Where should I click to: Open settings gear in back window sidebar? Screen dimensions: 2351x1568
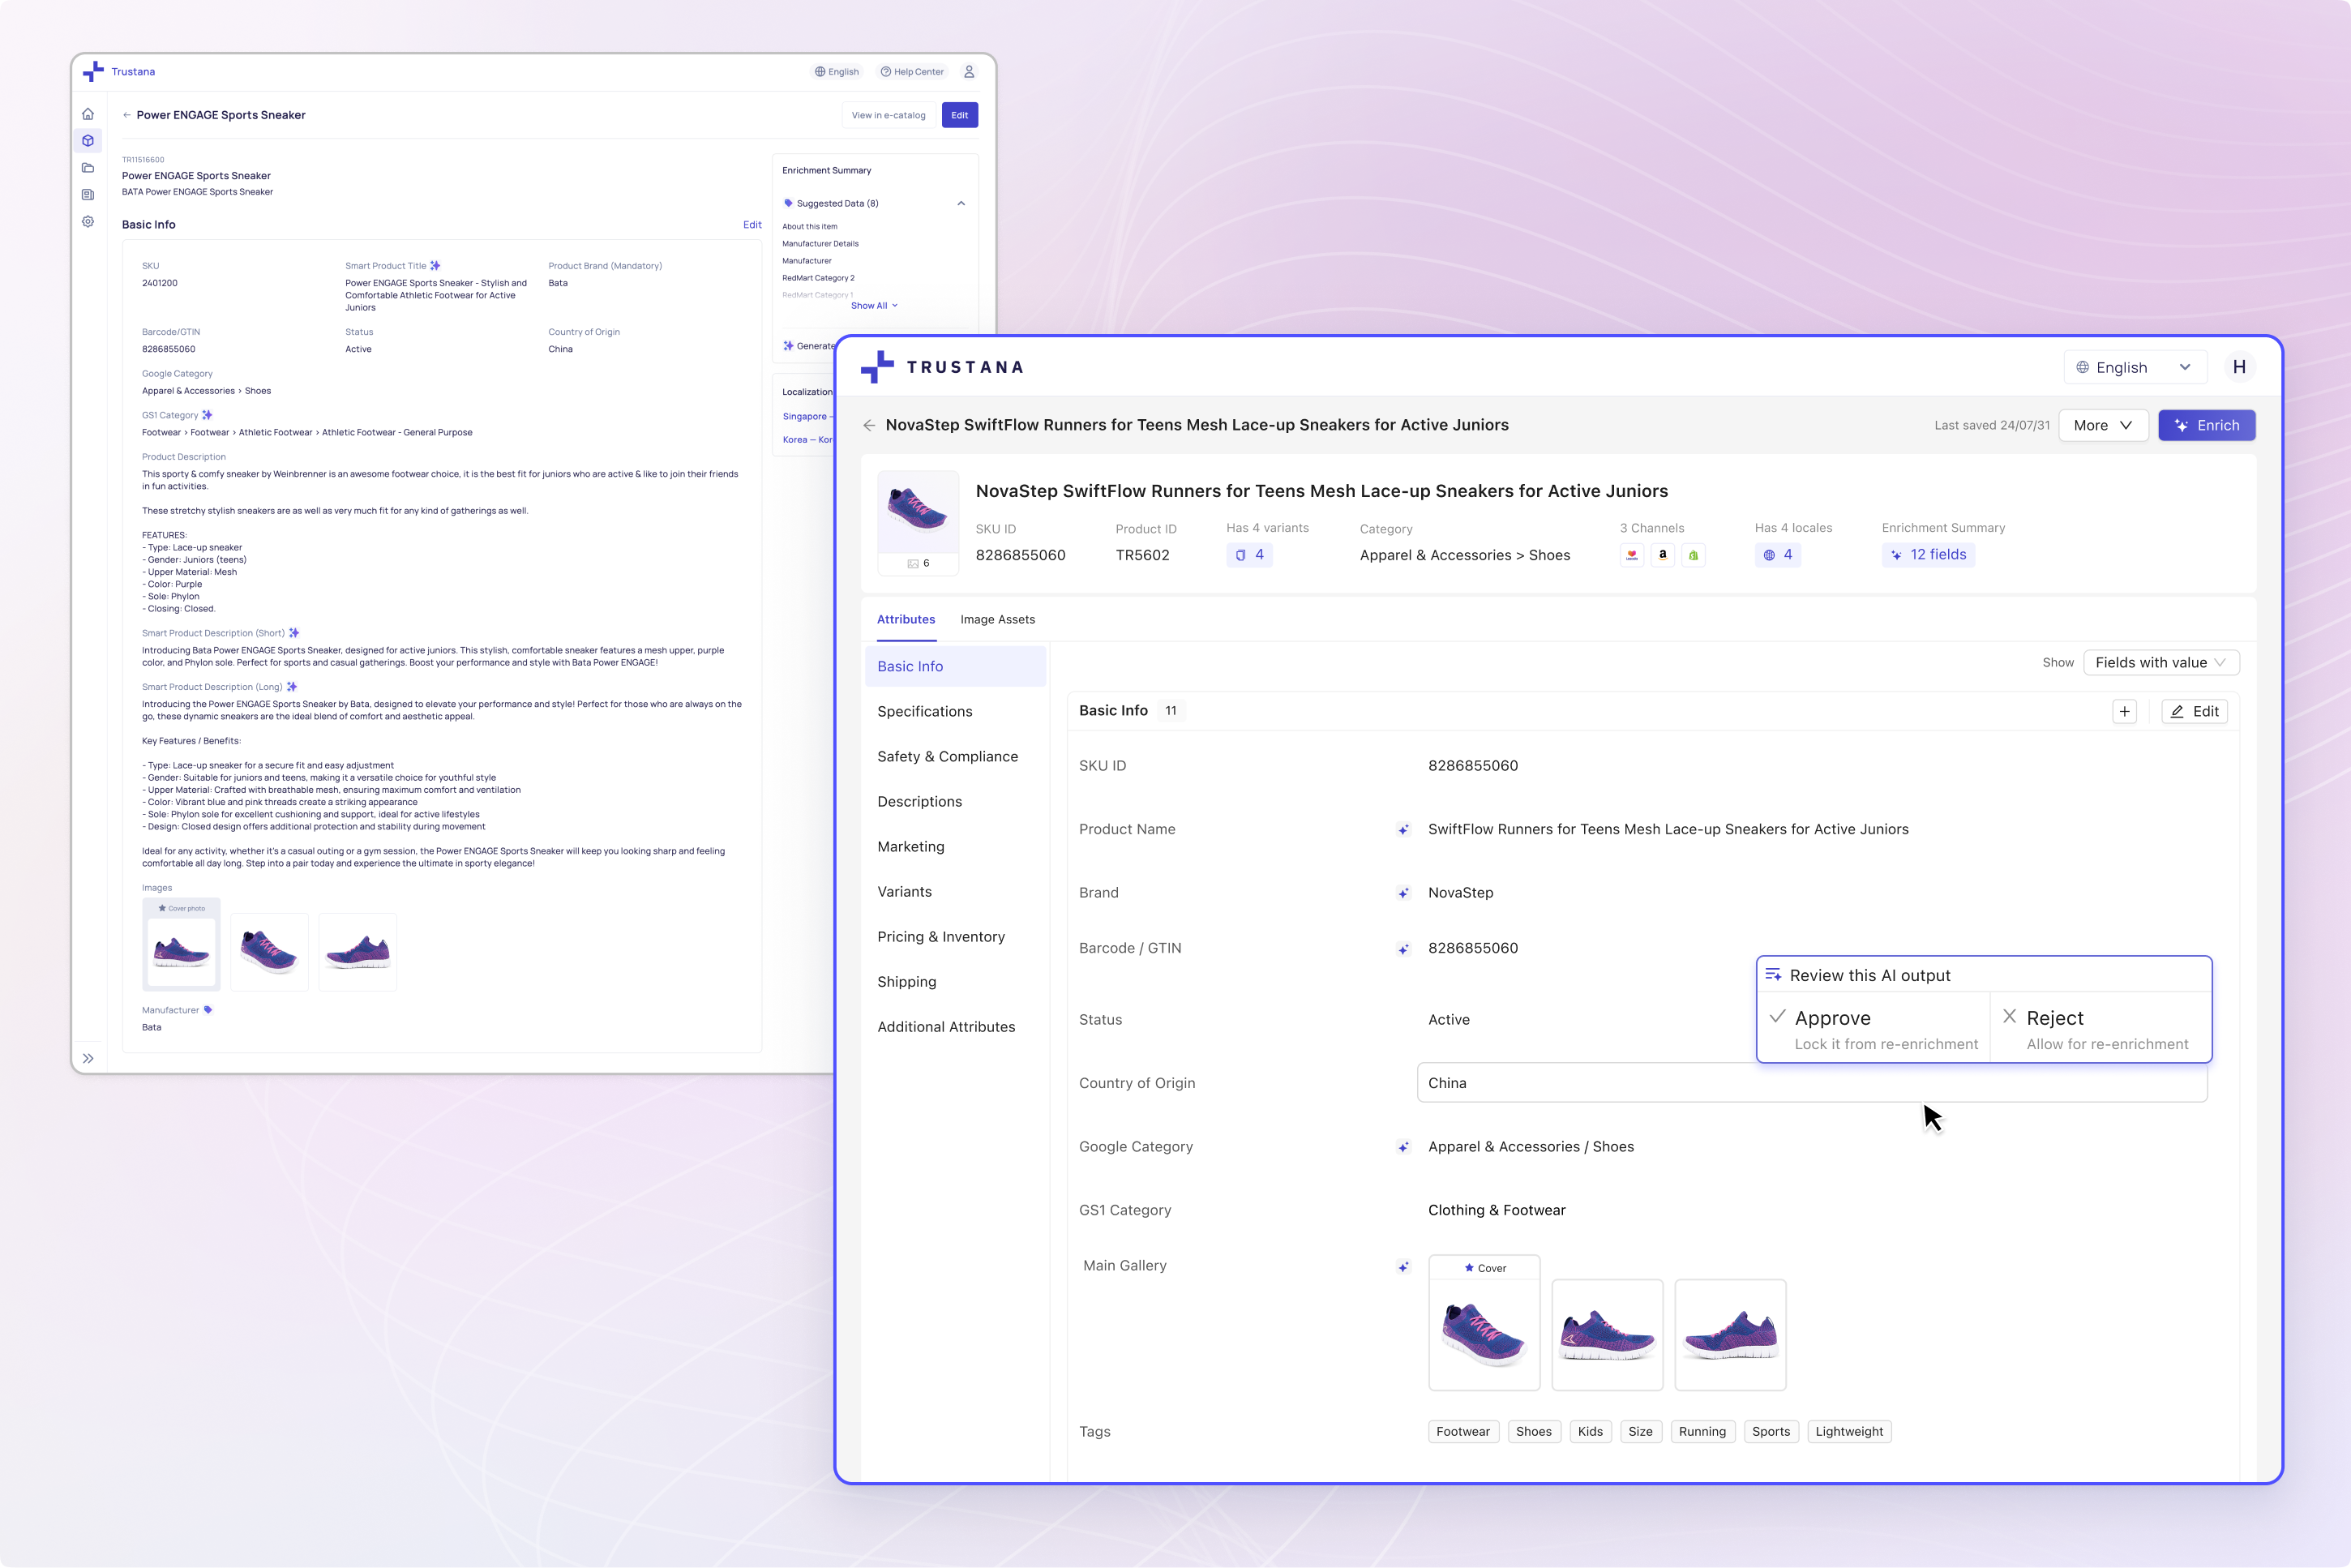pos(88,222)
